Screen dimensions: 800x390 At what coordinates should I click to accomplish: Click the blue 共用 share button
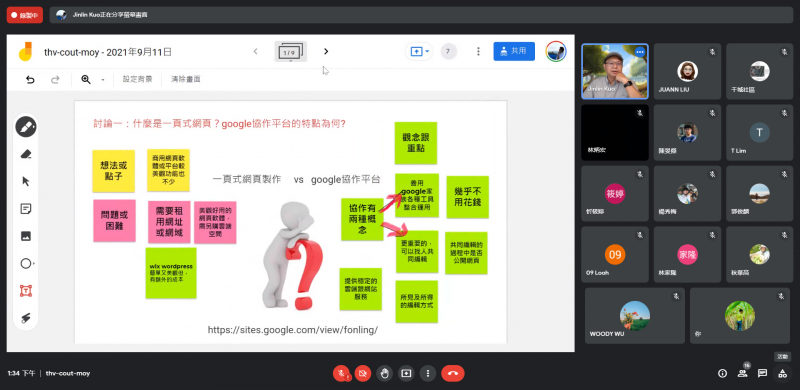[x=514, y=51]
